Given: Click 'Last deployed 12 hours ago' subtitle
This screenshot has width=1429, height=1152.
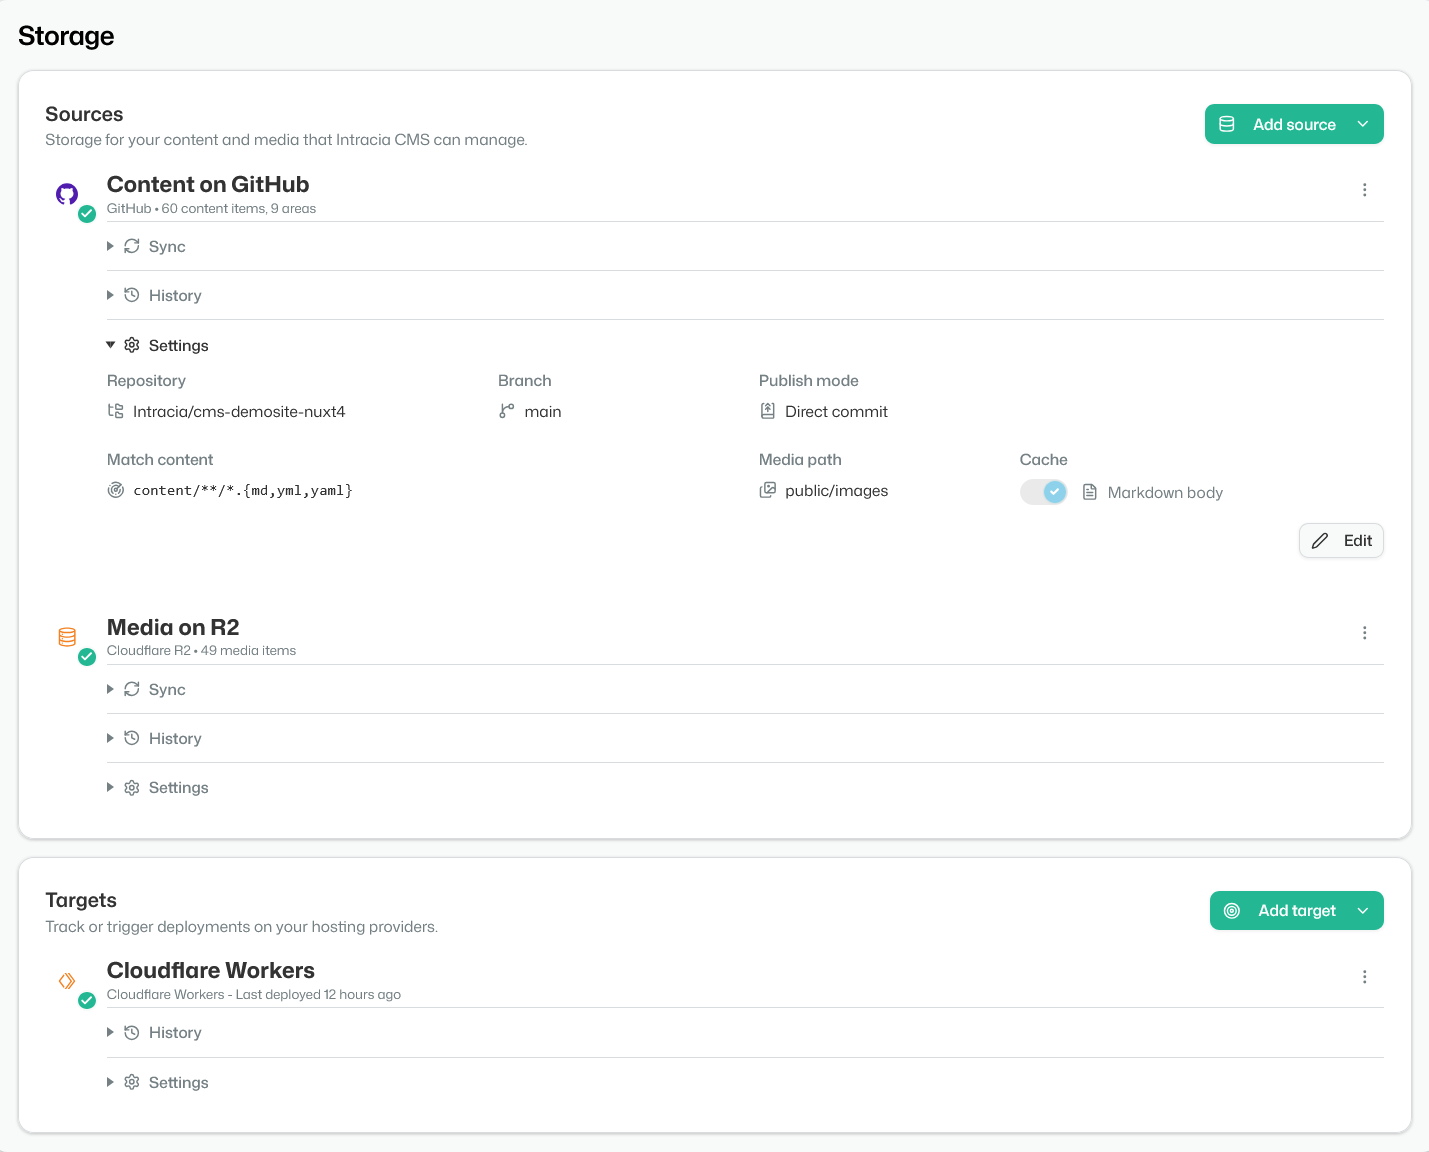Looking at the screenshot, I should 318,995.
